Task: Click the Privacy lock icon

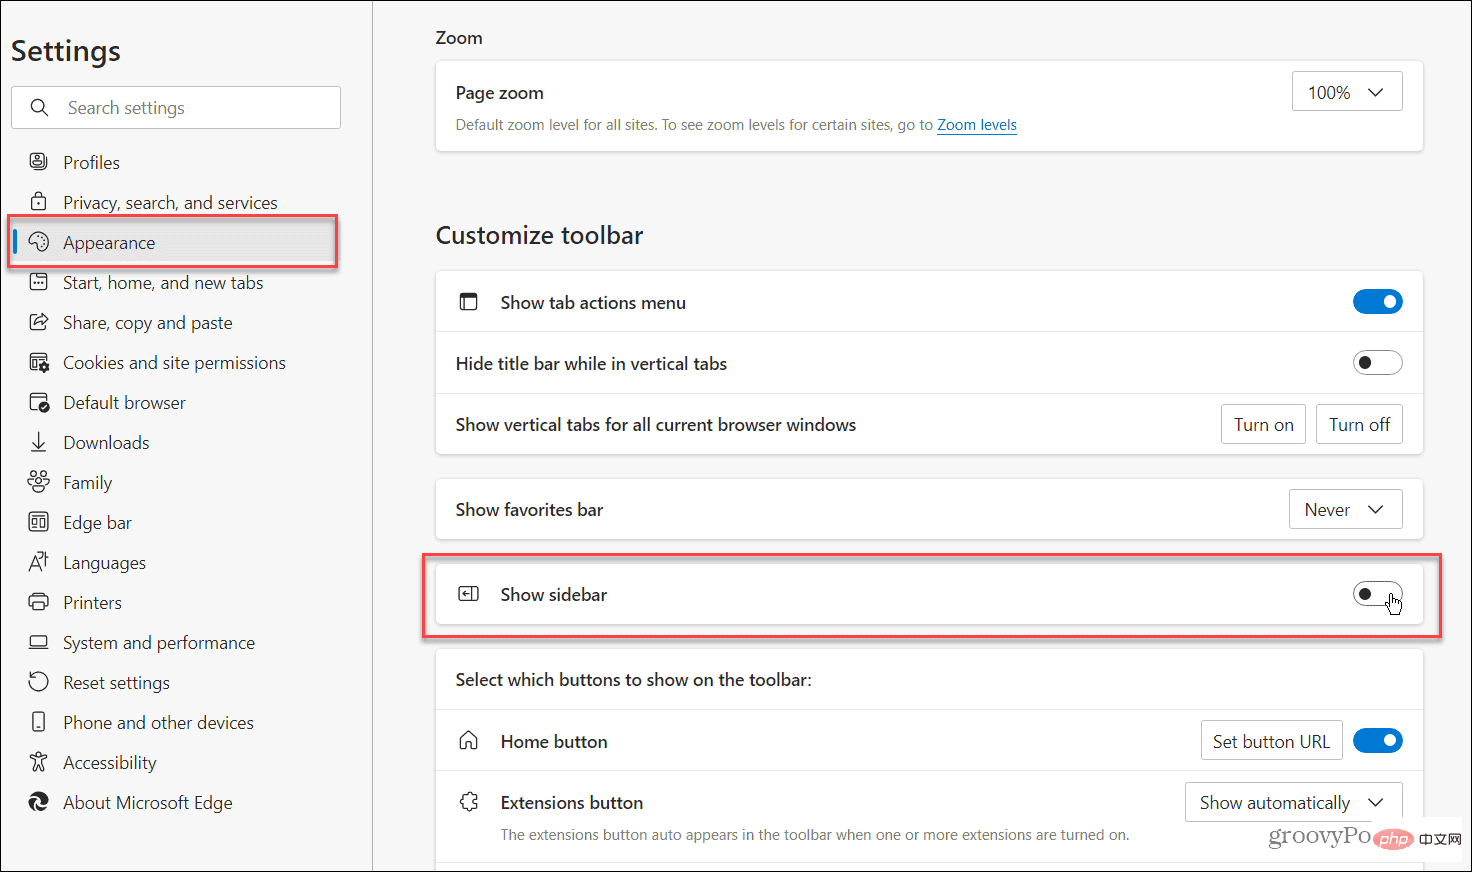Action: coord(38,201)
